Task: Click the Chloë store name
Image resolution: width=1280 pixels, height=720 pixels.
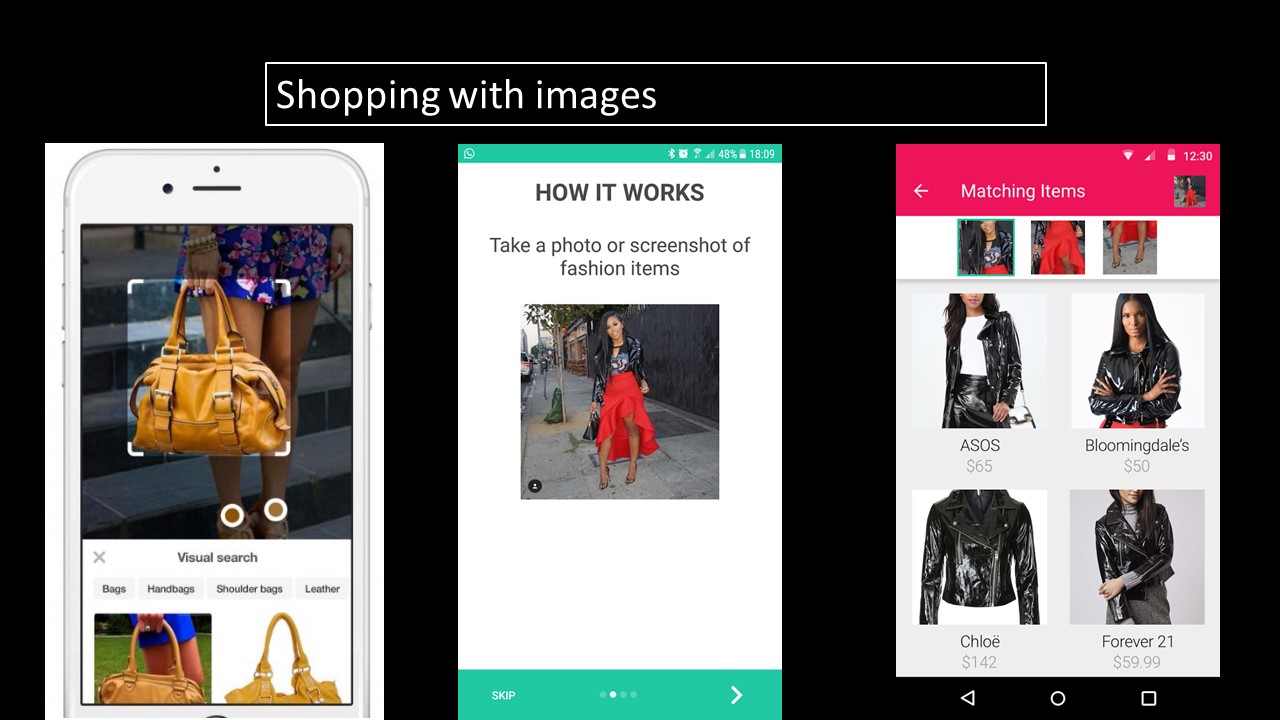Action: (x=979, y=641)
